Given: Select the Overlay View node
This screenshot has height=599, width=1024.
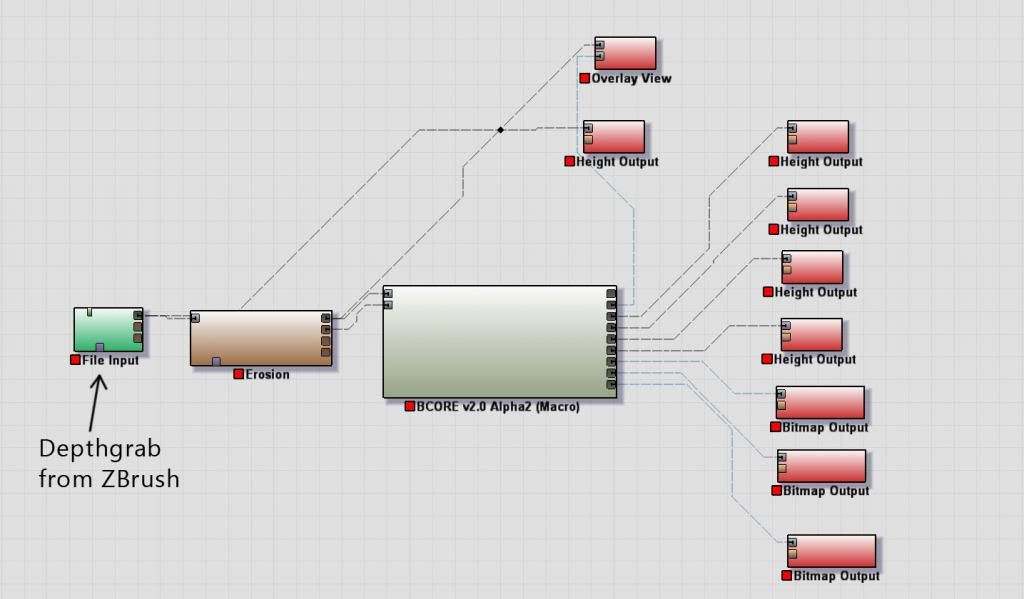Looking at the screenshot, I should (x=625, y=53).
